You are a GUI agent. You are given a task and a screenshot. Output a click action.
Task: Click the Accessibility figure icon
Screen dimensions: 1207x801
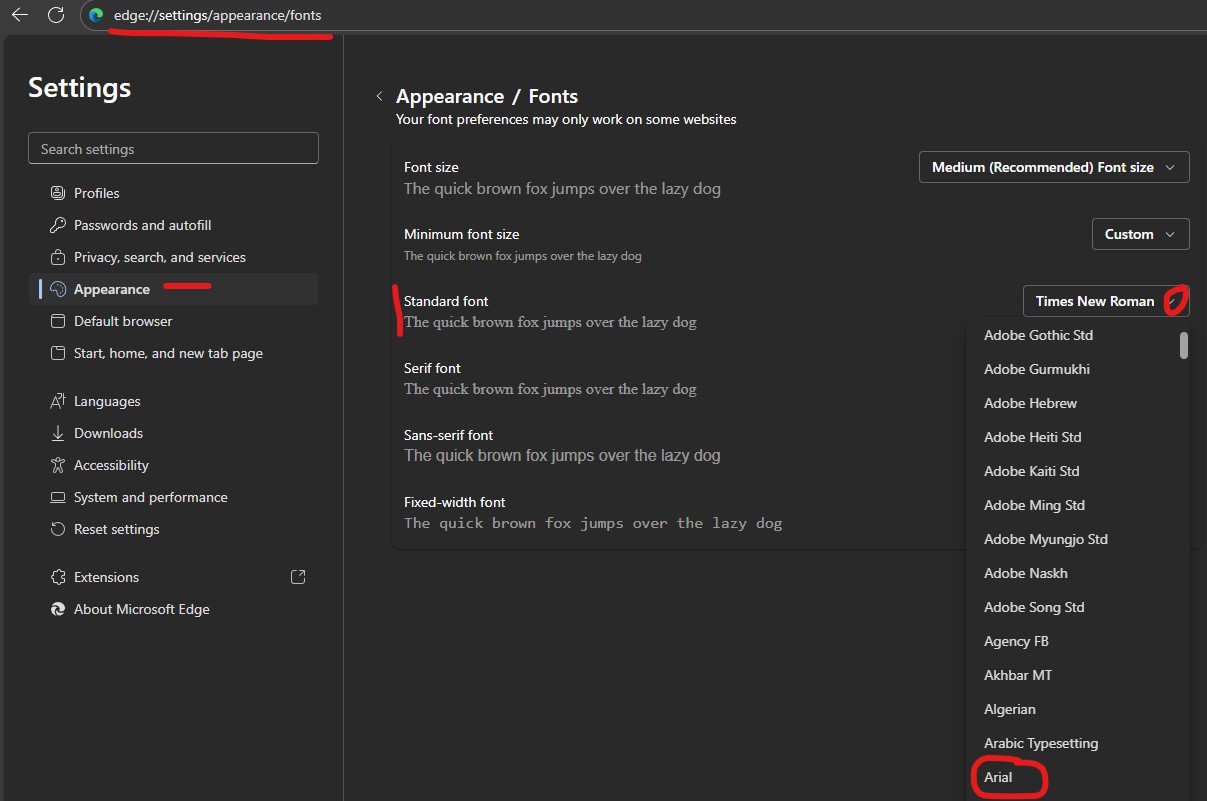(57, 465)
